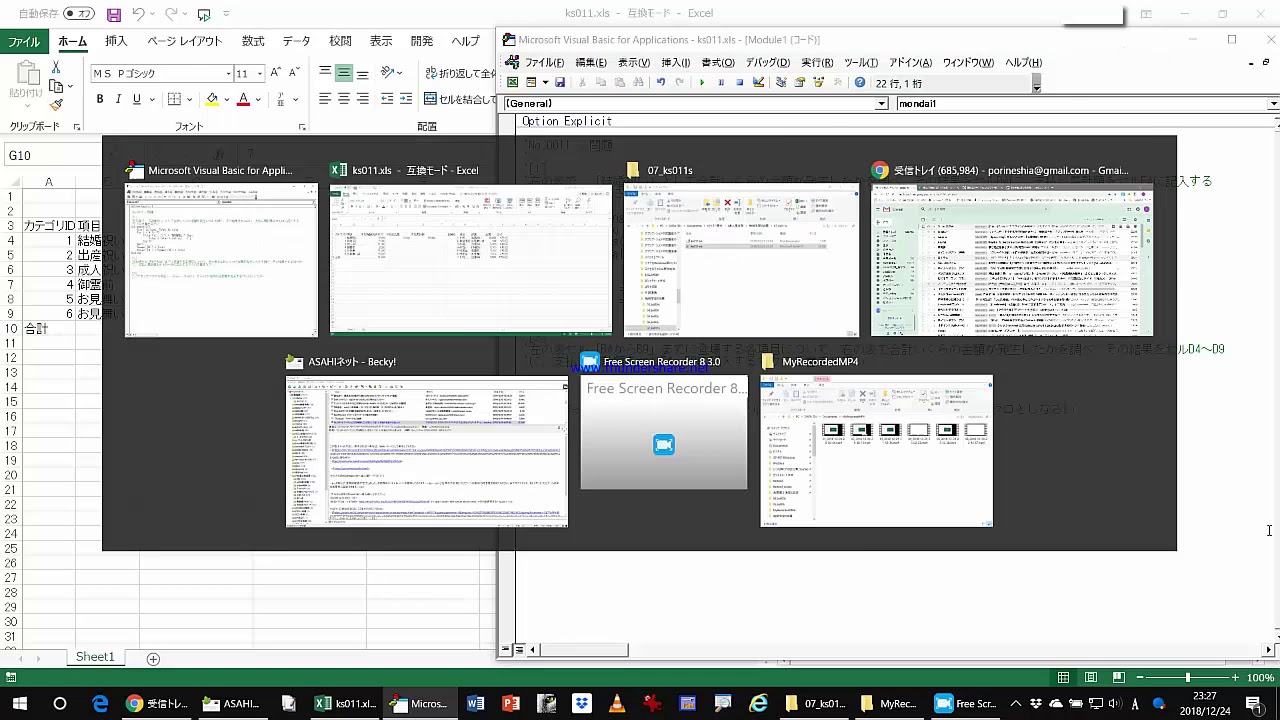1280x720 pixels.
Task: Toggle the middle vertical align button
Action: coord(343,73)
